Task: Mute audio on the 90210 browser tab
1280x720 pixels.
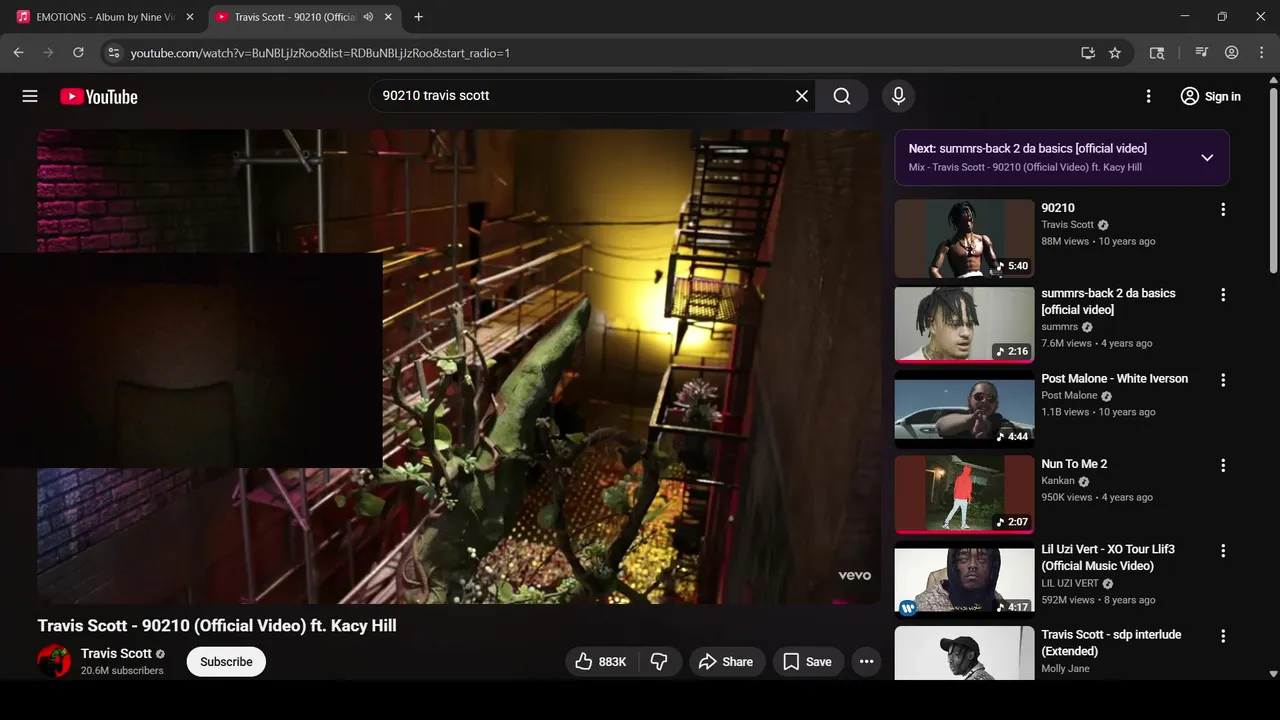Action: 368,17
